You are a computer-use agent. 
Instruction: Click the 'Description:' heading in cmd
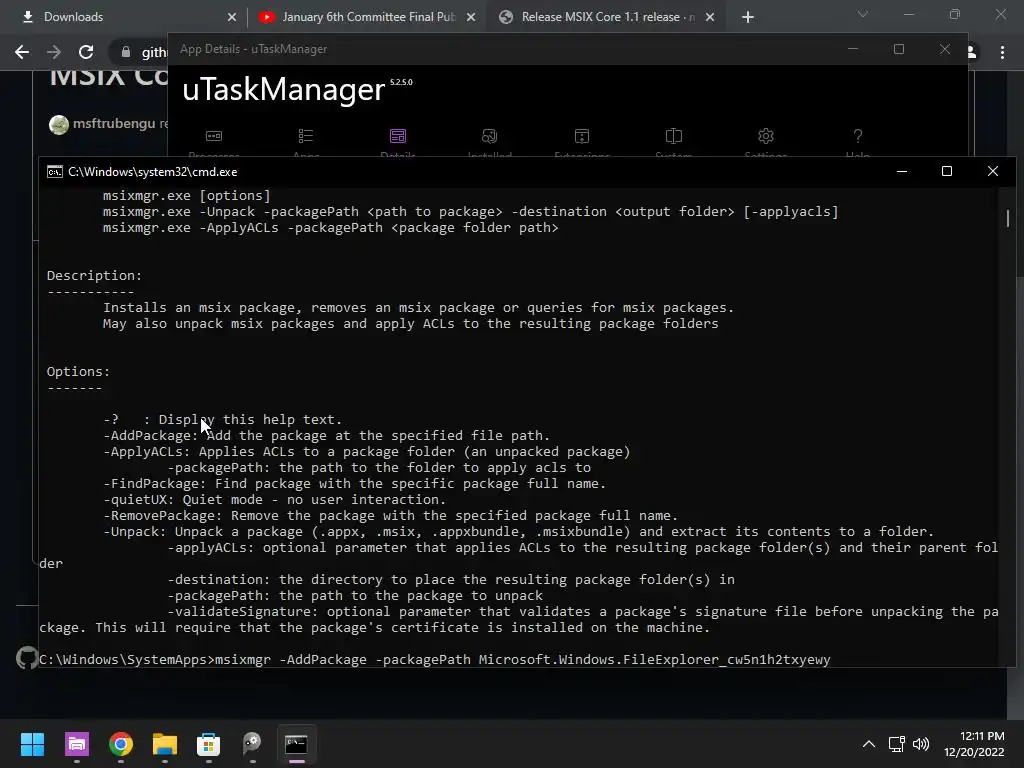(x=94, y=276)
